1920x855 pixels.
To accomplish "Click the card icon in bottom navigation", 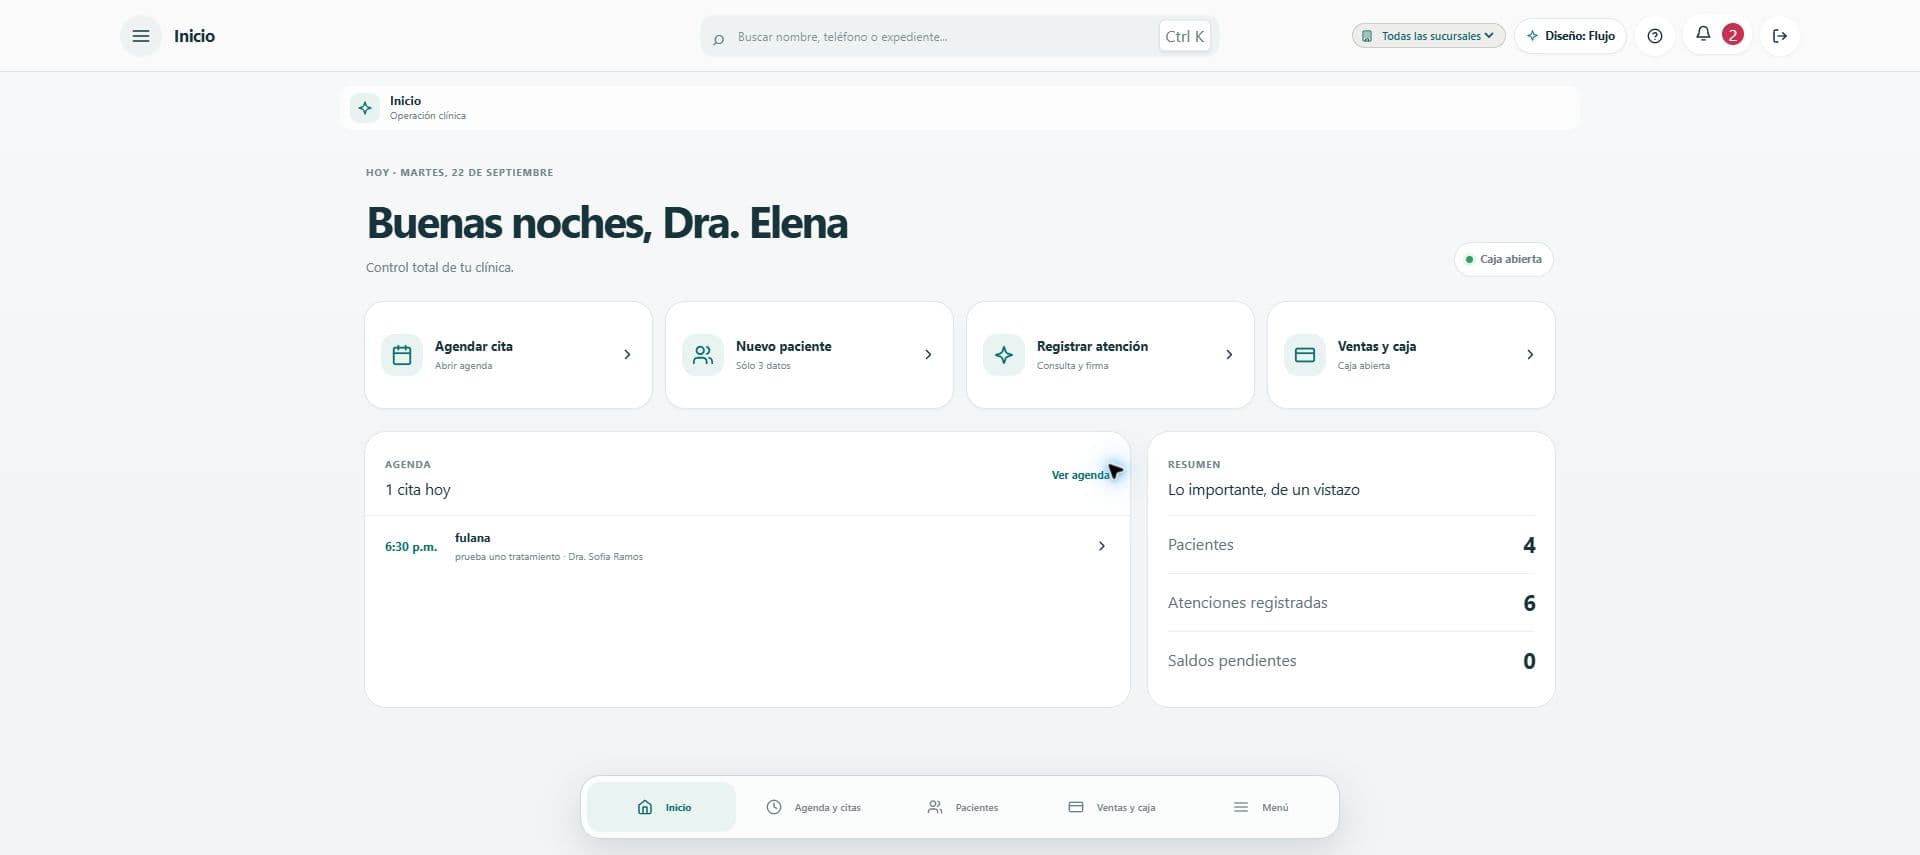I will [1076, 807].
